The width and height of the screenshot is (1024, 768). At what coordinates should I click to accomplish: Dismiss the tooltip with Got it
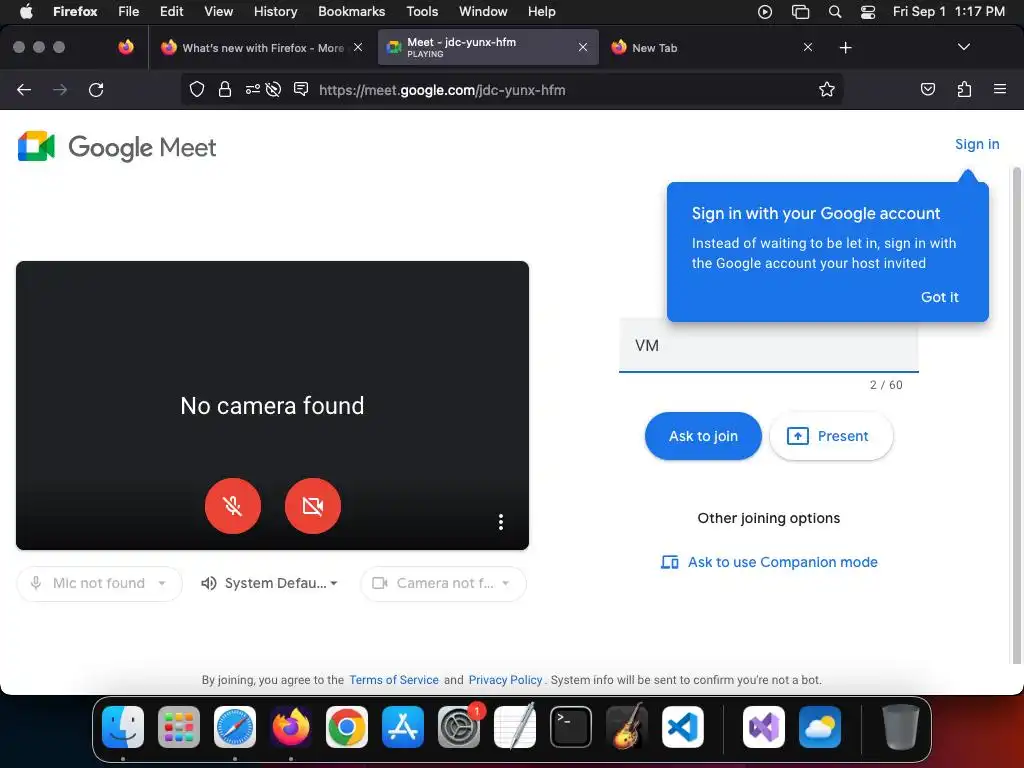point(939,297)
